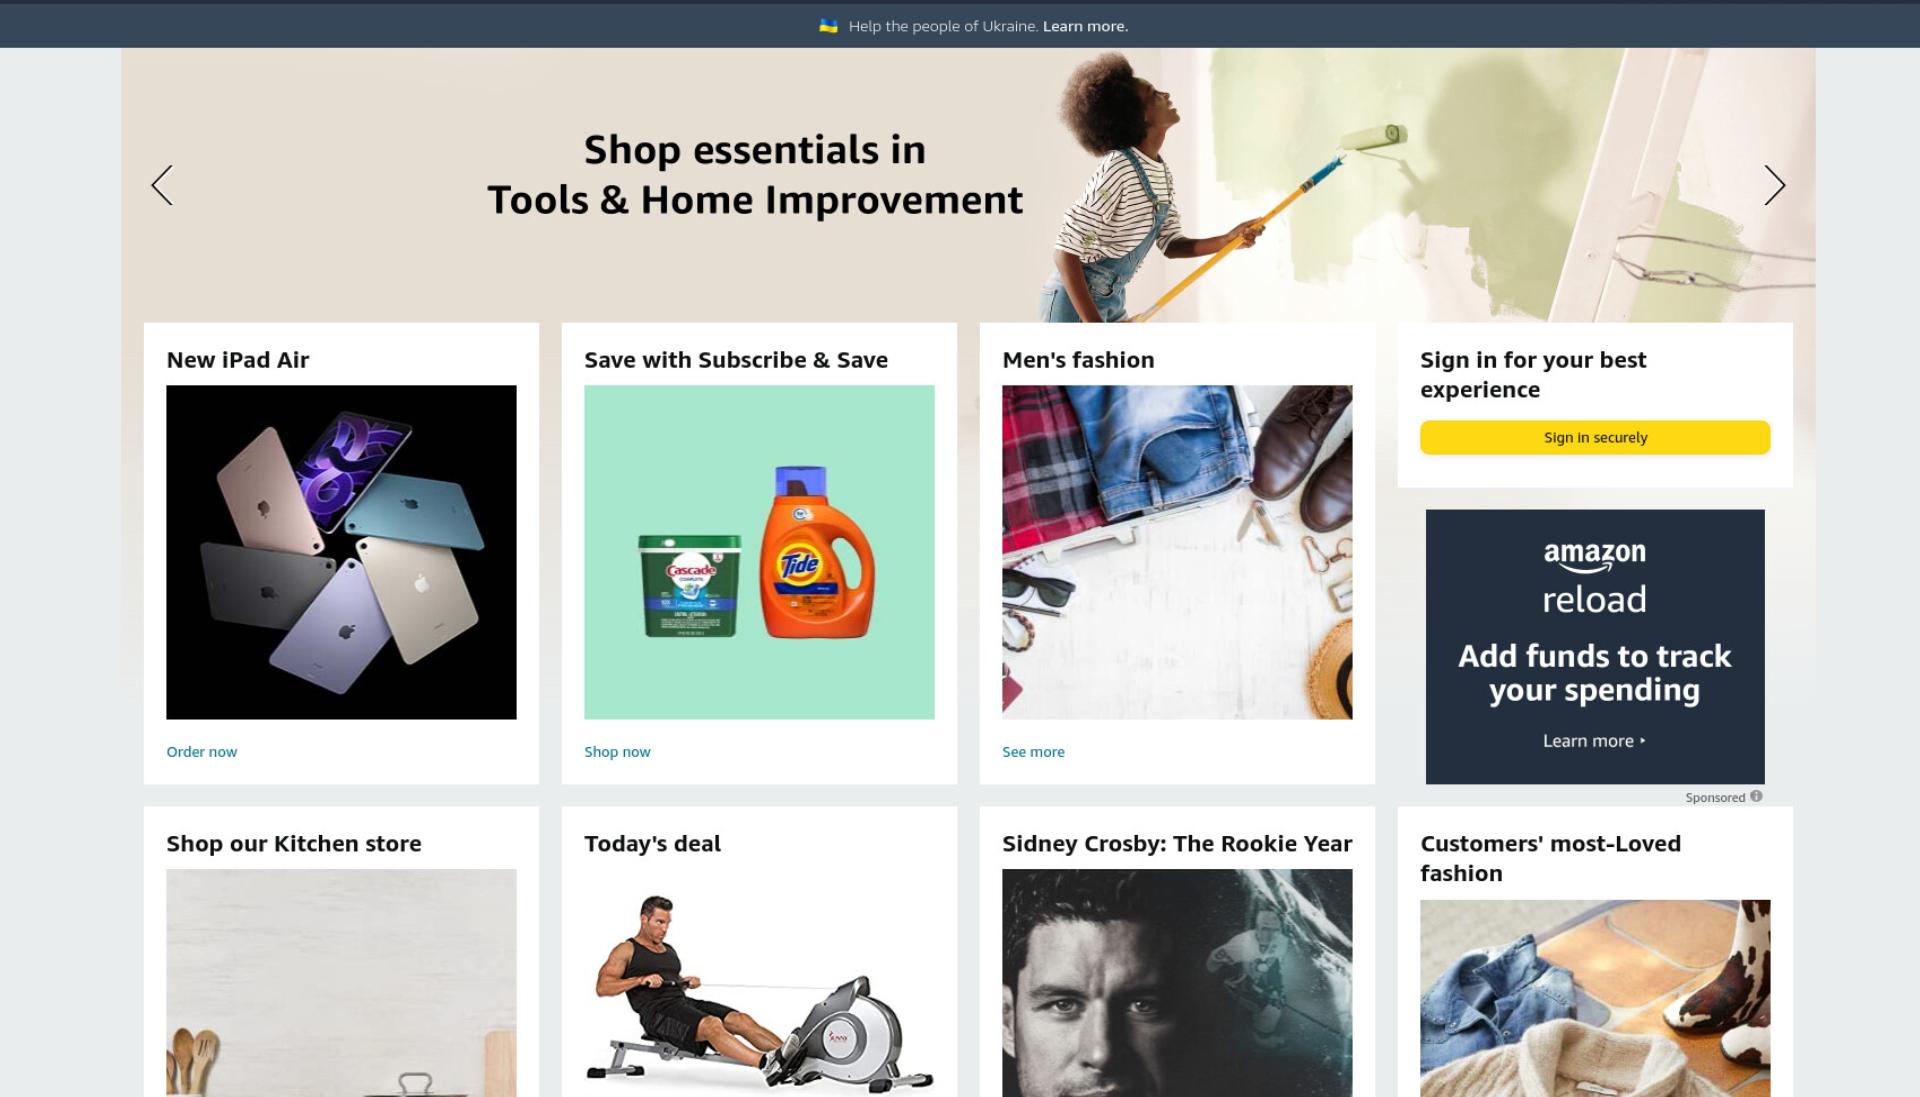Click the Ukraine flag icon in top banner
1920x1097 pixels.
[x=828, y=26]
